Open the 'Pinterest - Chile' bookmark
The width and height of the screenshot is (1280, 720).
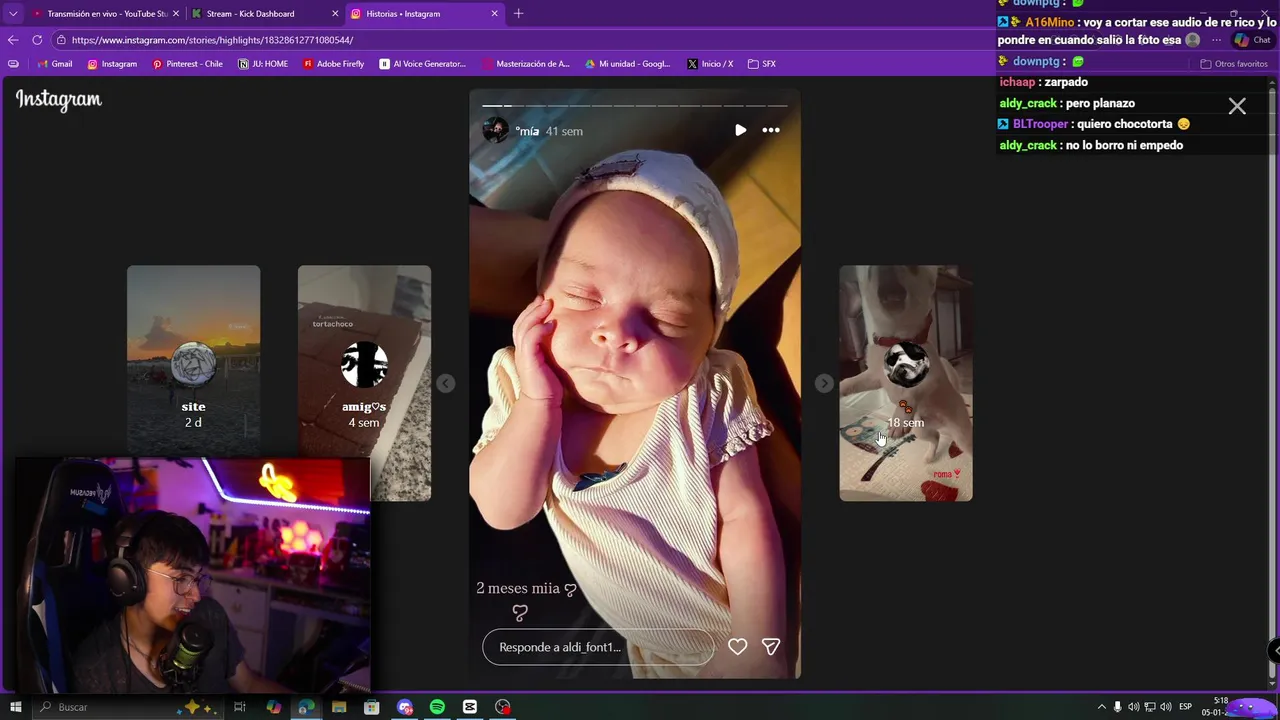pos(187,64)
